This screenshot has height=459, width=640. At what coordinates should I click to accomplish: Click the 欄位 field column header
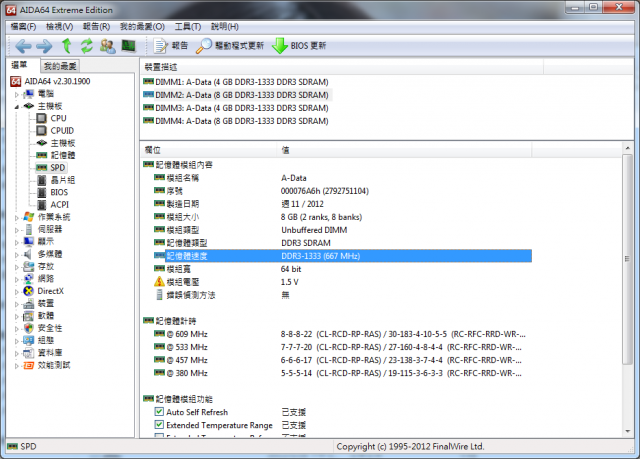pos(209,150)
